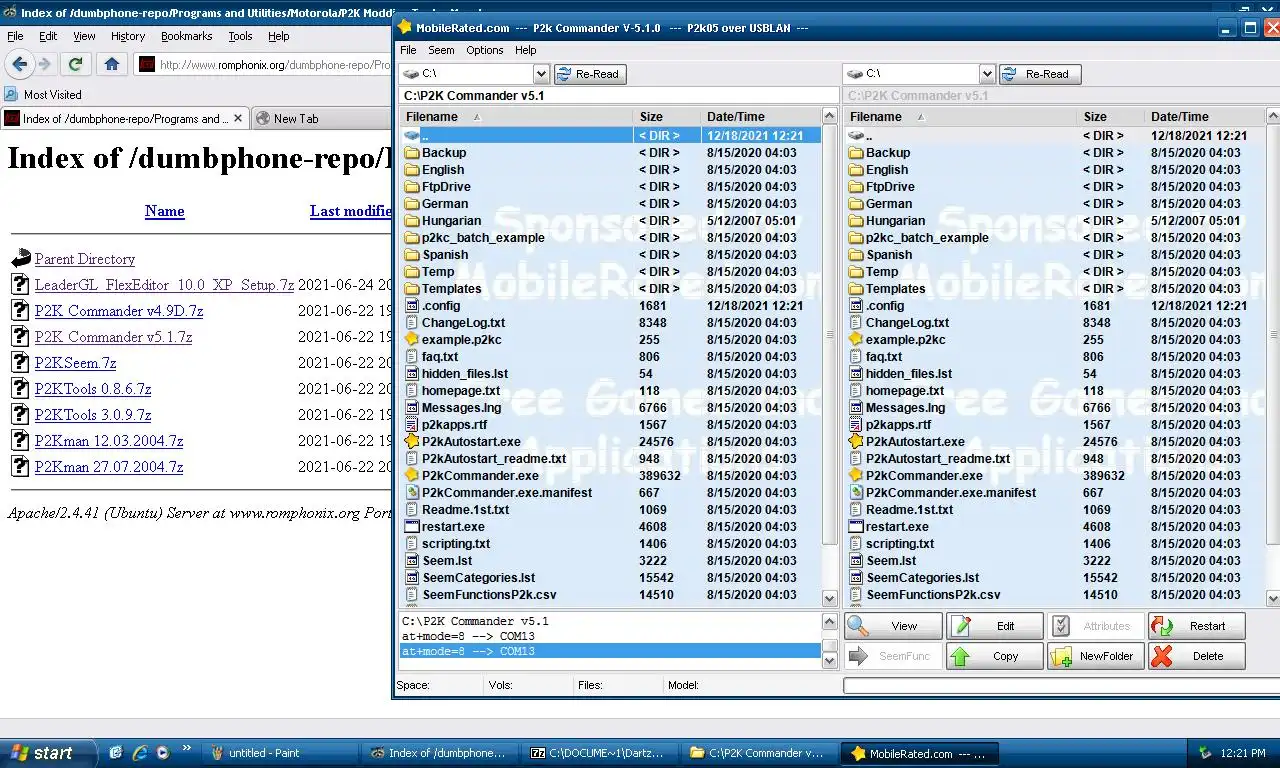Sort left pane by Filename column
Image resolution: width=1280 pixels, height=768 pixels.
(x=515, y=117)
